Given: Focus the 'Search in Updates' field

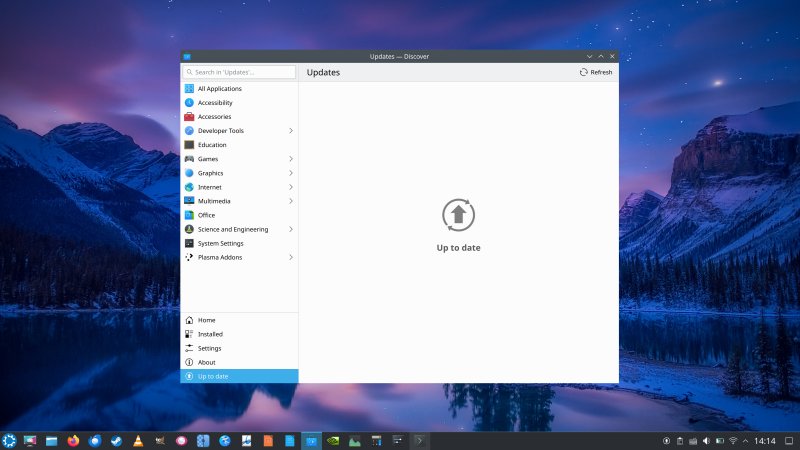Looking at the screenshot, I should click(x=240, y=72).
